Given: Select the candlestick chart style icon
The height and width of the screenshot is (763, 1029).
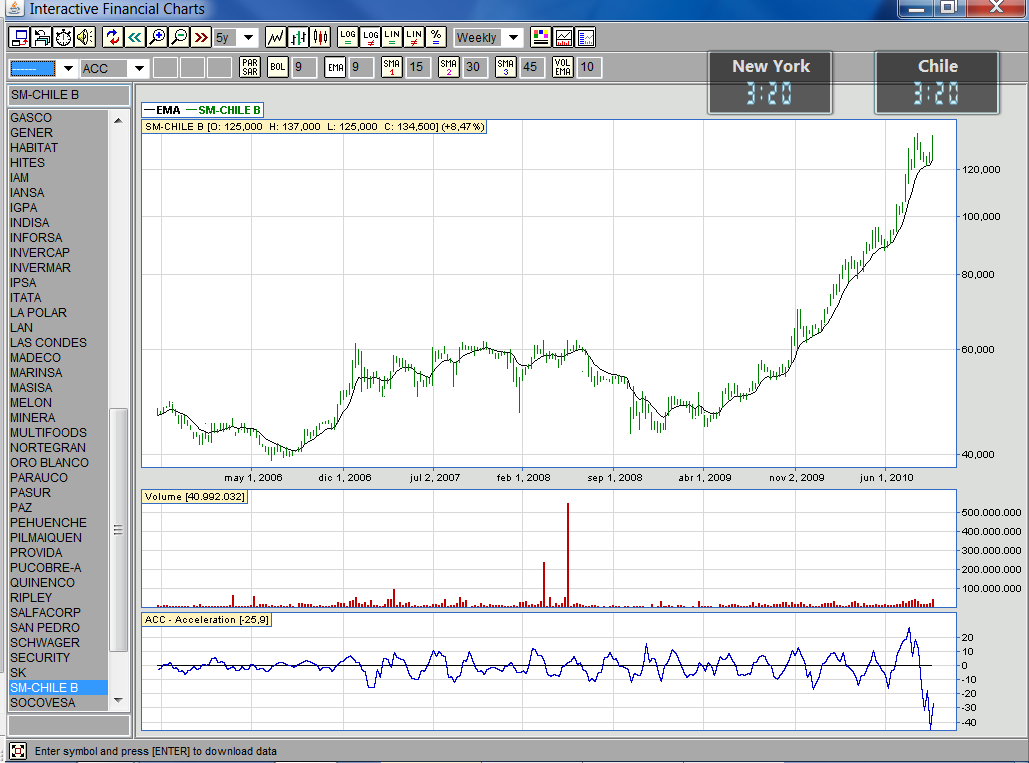Looking at the screenshot, I should pos(320,37).
